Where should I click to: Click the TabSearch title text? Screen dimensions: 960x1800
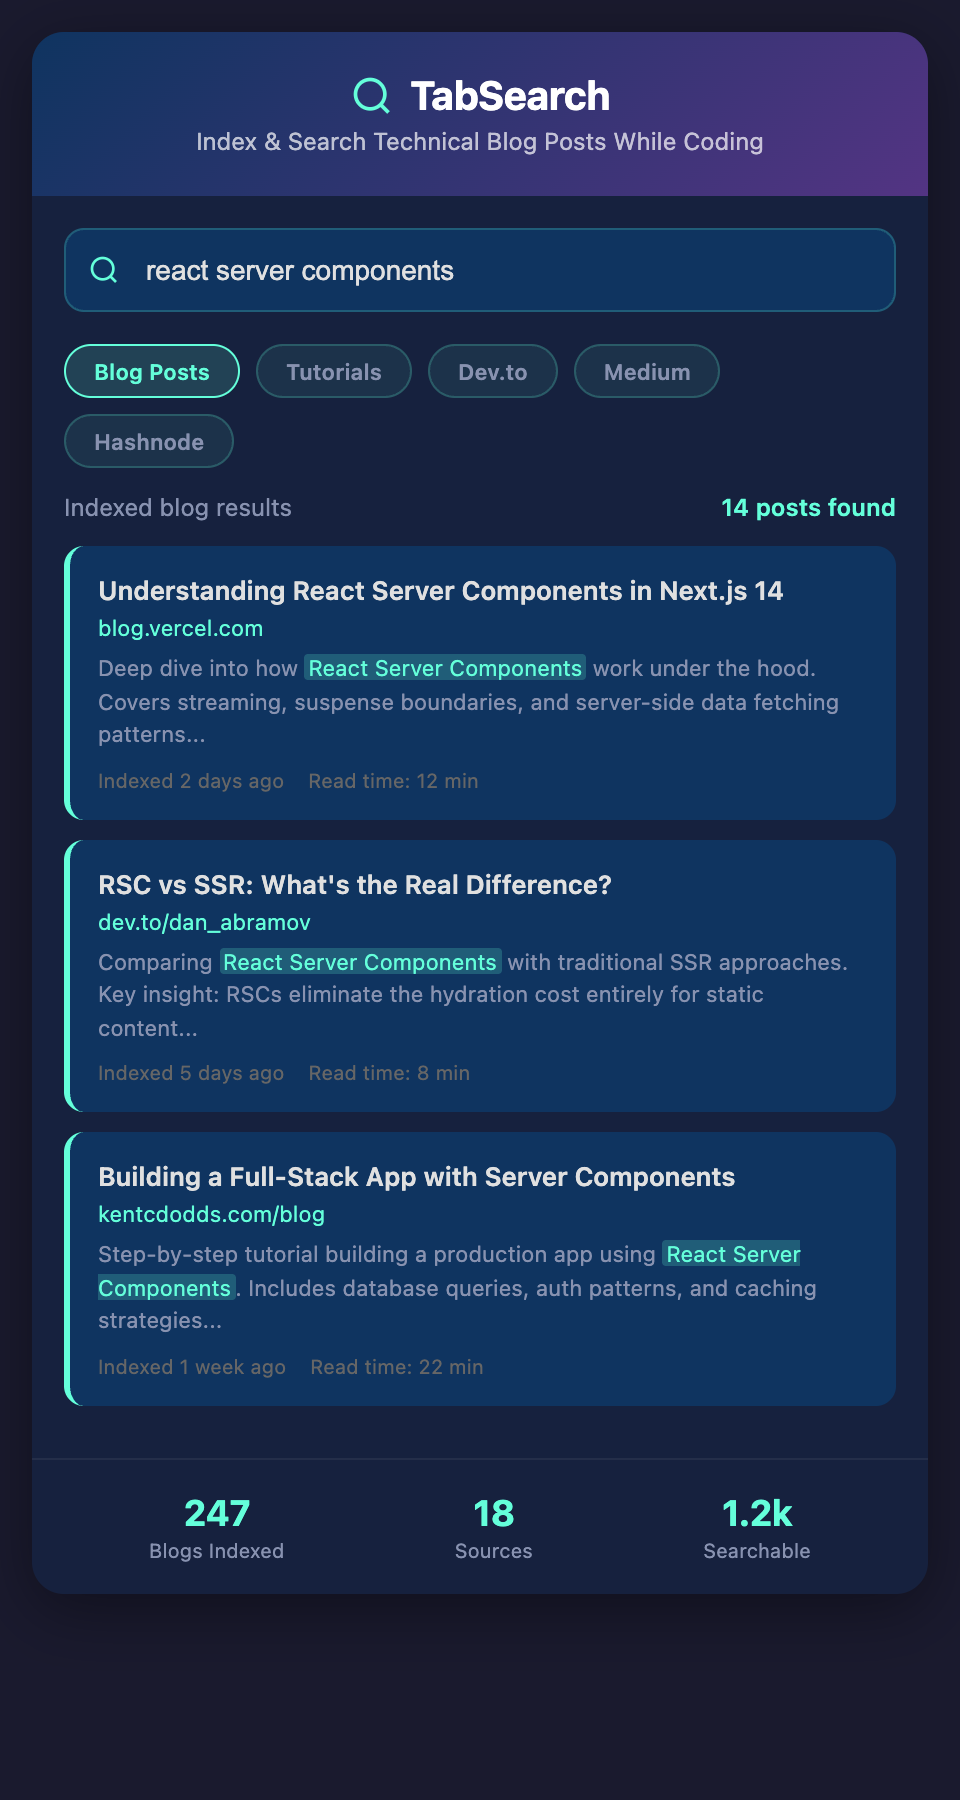tap(510, 96)
